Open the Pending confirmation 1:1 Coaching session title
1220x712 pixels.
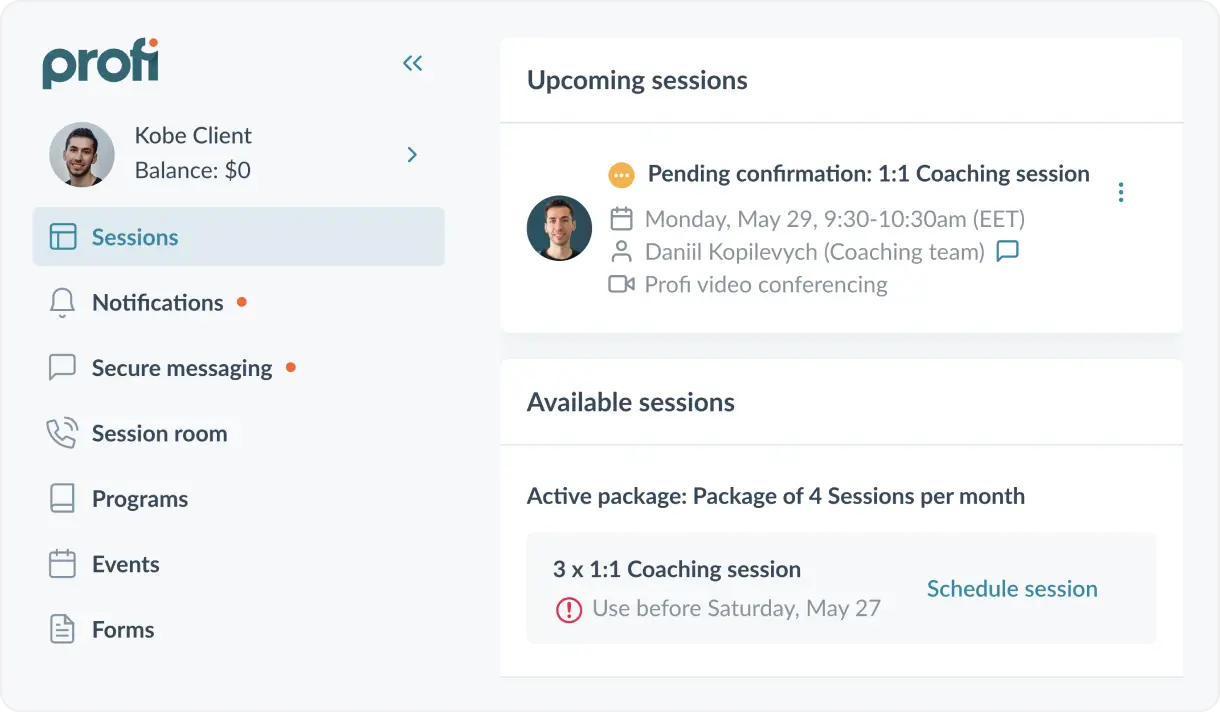pyautogui.click(x=868, y=174)
